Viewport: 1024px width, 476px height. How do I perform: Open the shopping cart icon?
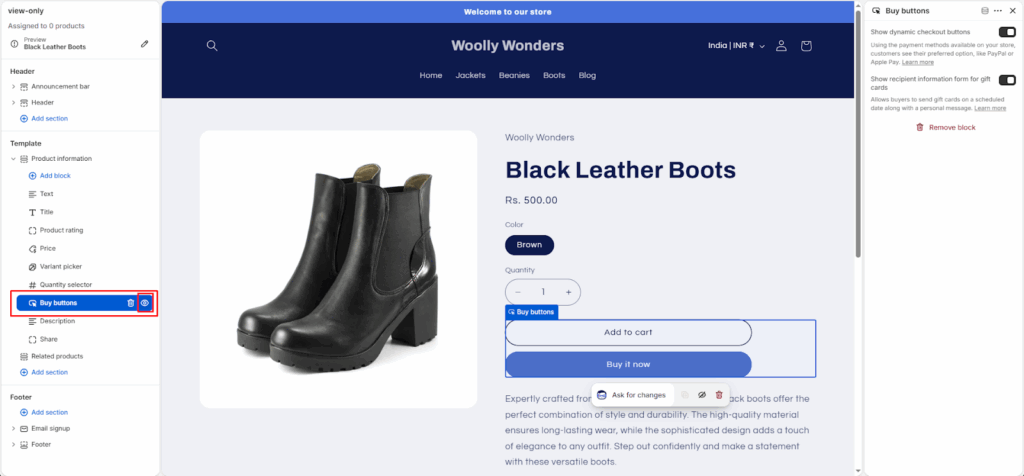806,46
